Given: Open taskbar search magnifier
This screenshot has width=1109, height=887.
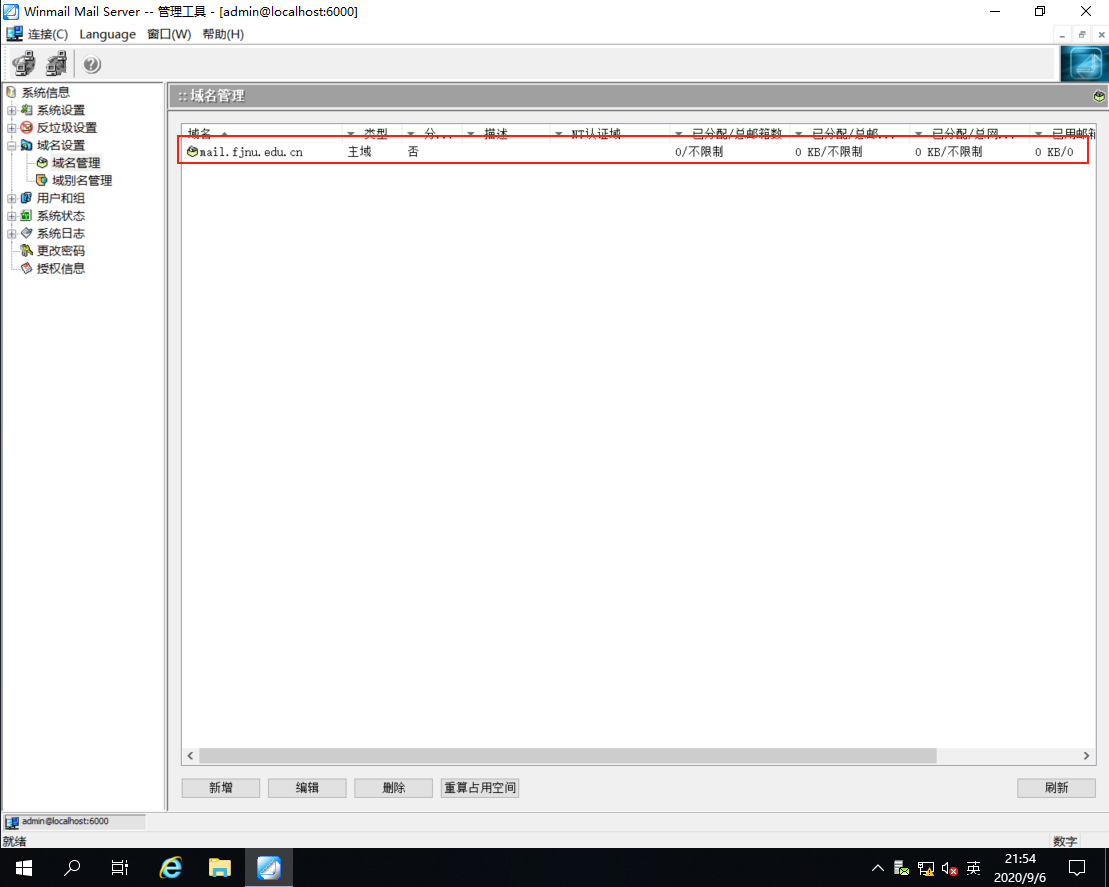Looking at the screenshot, I should (x=71, y=867).
